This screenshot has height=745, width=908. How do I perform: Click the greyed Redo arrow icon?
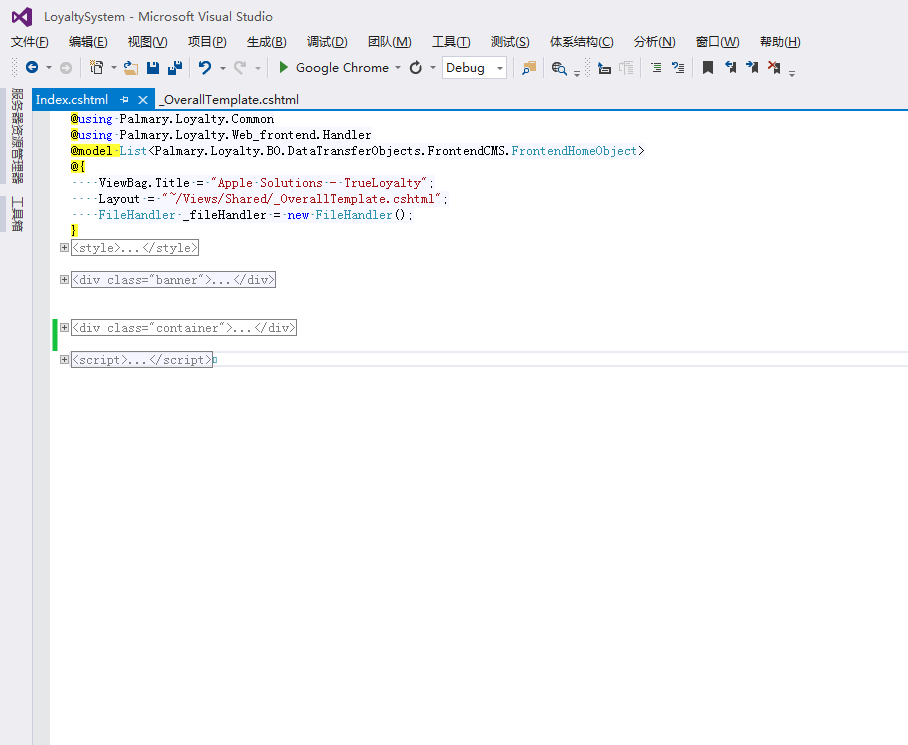240,68
